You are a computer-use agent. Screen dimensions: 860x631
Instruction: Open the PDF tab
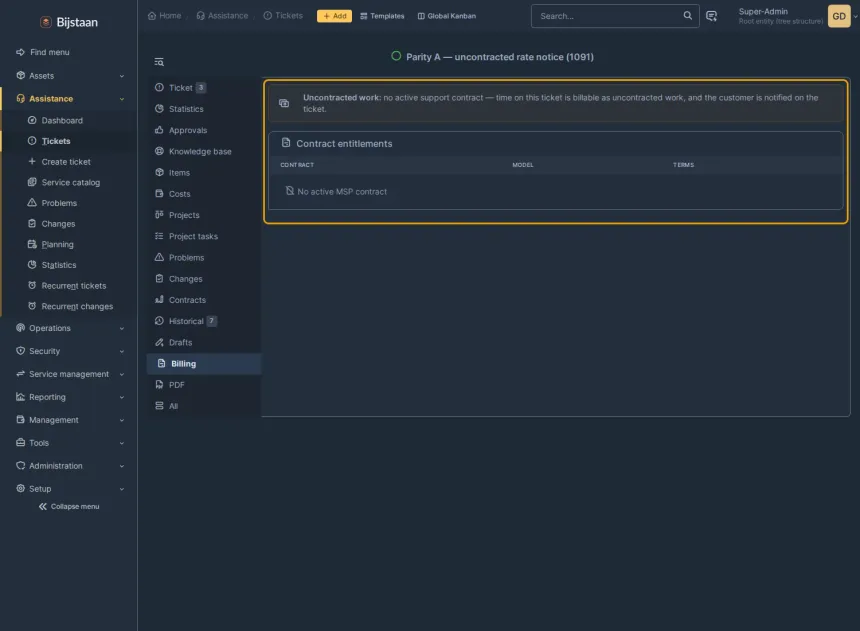pos(204,385)
